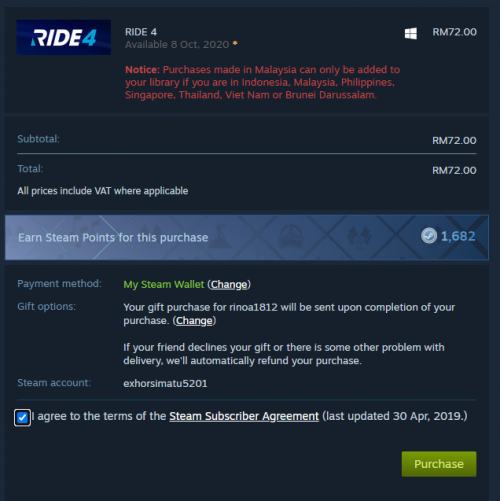This screenshot has width=500, height=501.
Task: Click the exhorsimatu5201 account name
Action: click(x=165, y=383)
